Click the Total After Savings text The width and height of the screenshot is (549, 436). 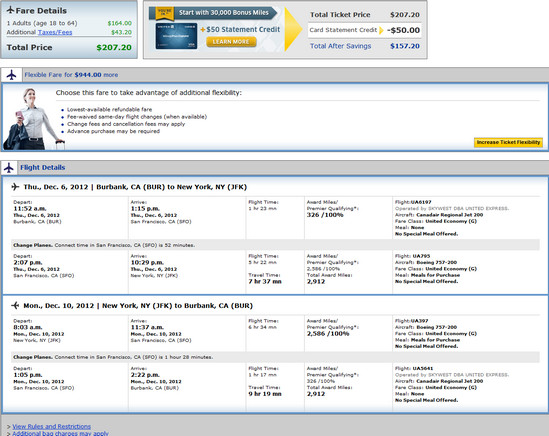[340, 46]
